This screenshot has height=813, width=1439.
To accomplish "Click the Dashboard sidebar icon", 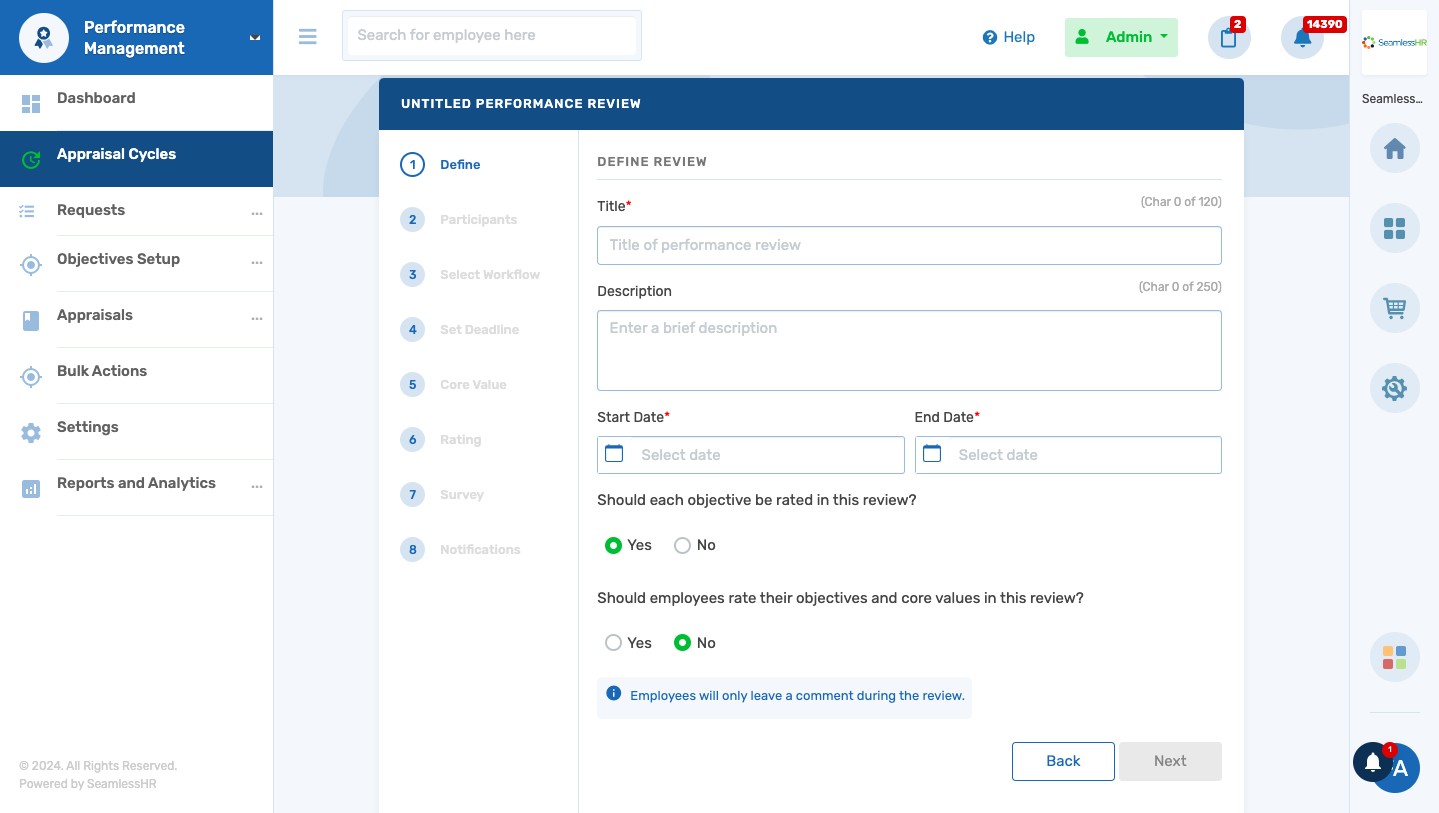I will coord(31,103).
